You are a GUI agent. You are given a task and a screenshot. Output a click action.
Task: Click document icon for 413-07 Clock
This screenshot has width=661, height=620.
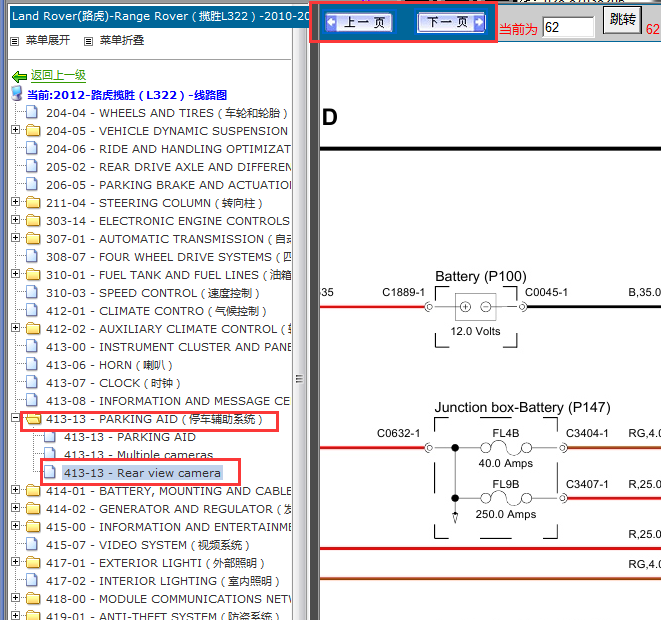(x=32, y=382)
